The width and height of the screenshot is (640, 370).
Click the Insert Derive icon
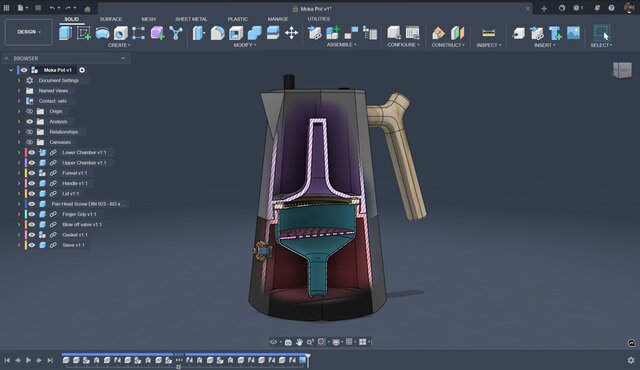(537, 33)
